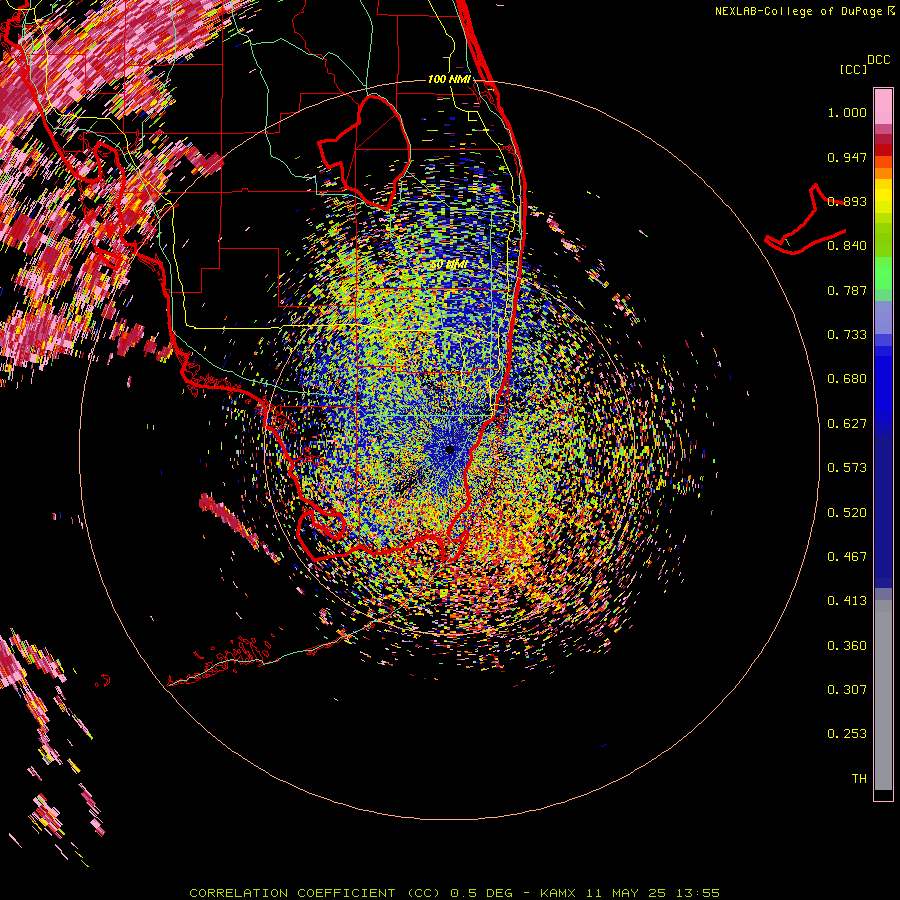This screenshot has height=900, width=900.
Task: Select the 0.307 legend value
Action: click(x=847, y=690)
